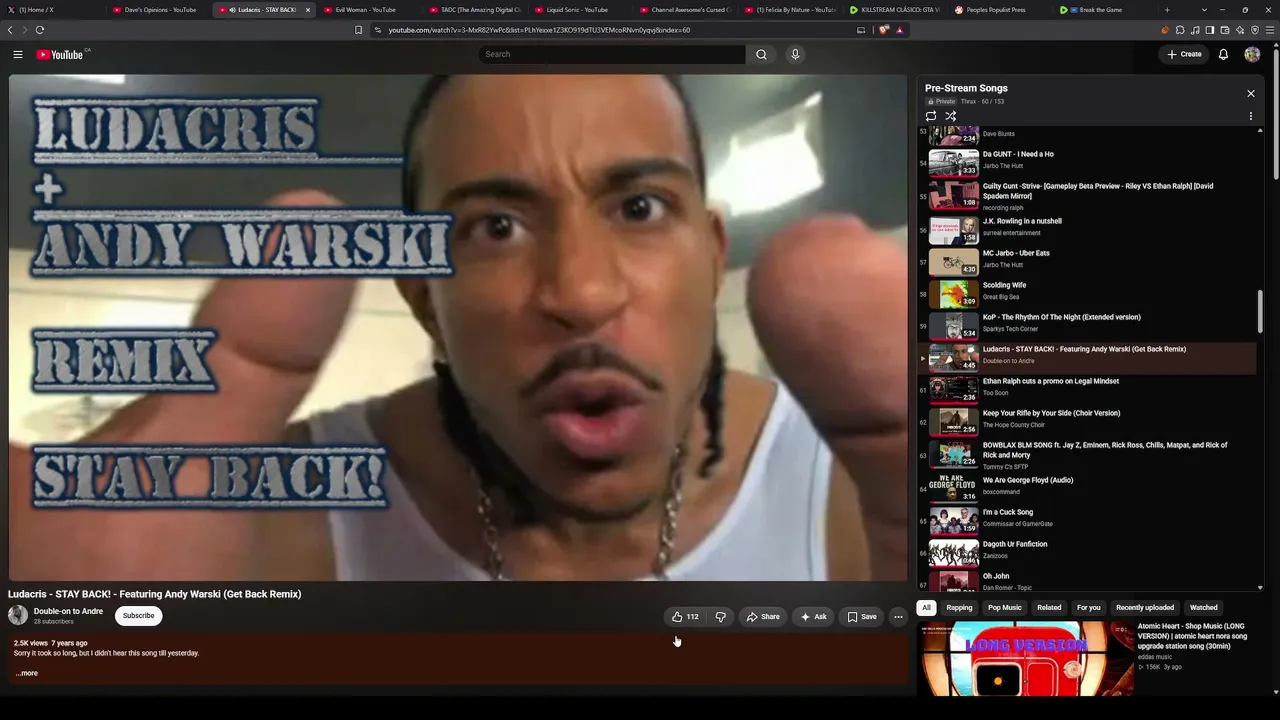The image size is (1280, 720).
Task: Click the browser address bar URL
Action: point(539,30)
